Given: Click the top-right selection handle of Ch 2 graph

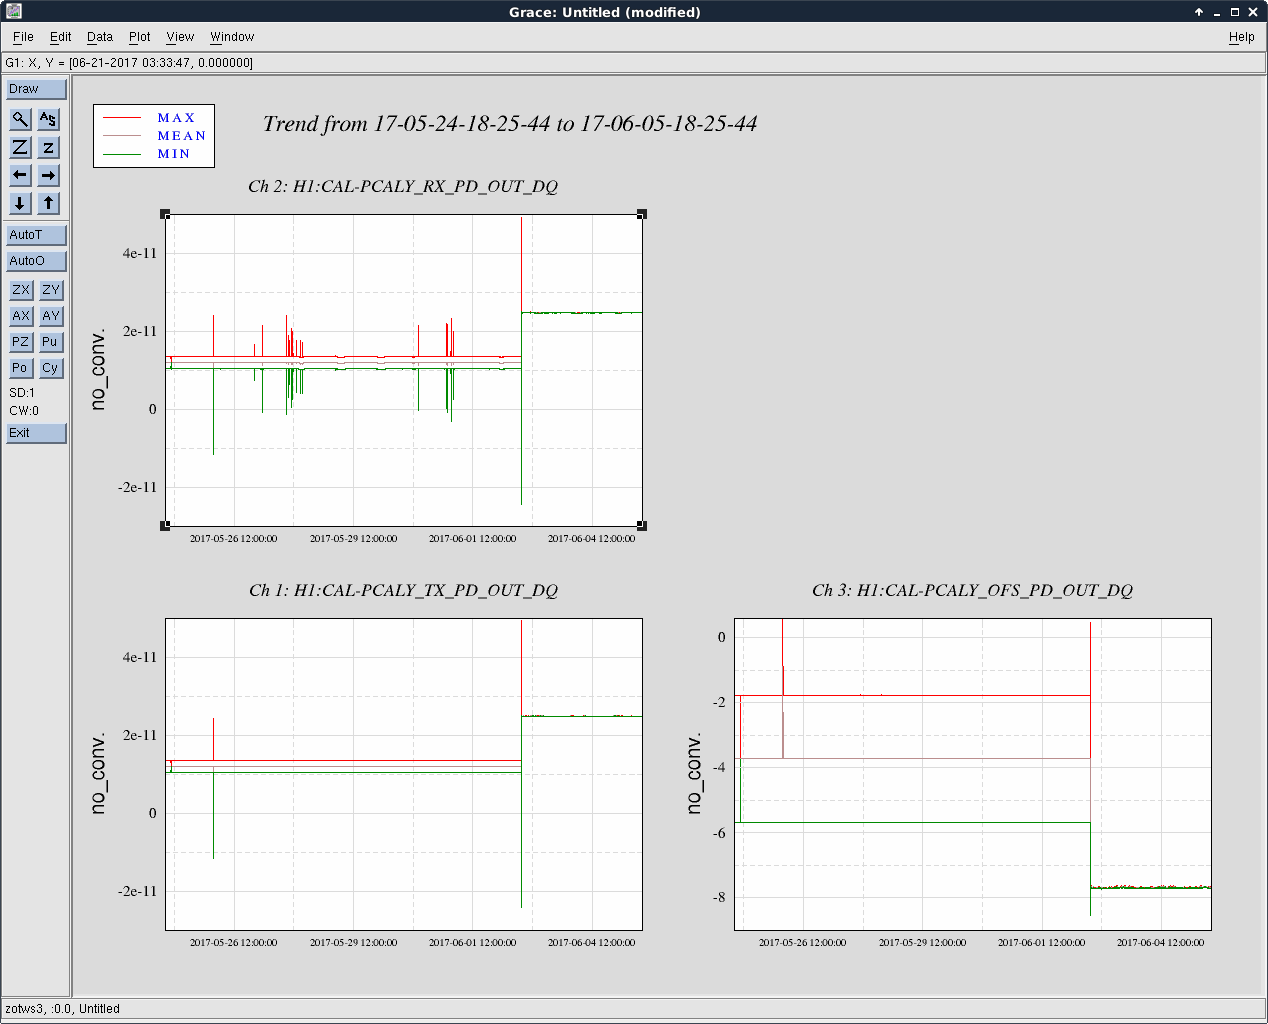Looking at the screenshot, I should pos(642,215).
